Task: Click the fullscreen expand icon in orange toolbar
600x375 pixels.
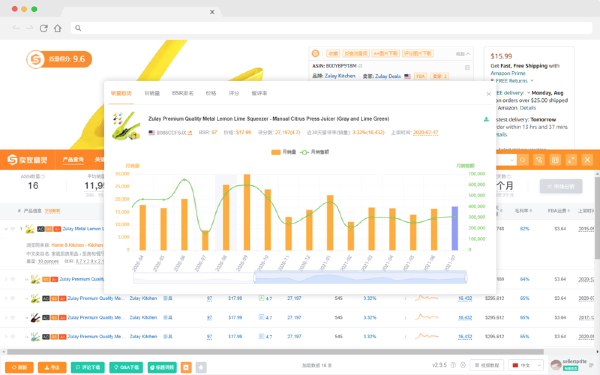Action: pyautogui.click(x=571, y=160)
